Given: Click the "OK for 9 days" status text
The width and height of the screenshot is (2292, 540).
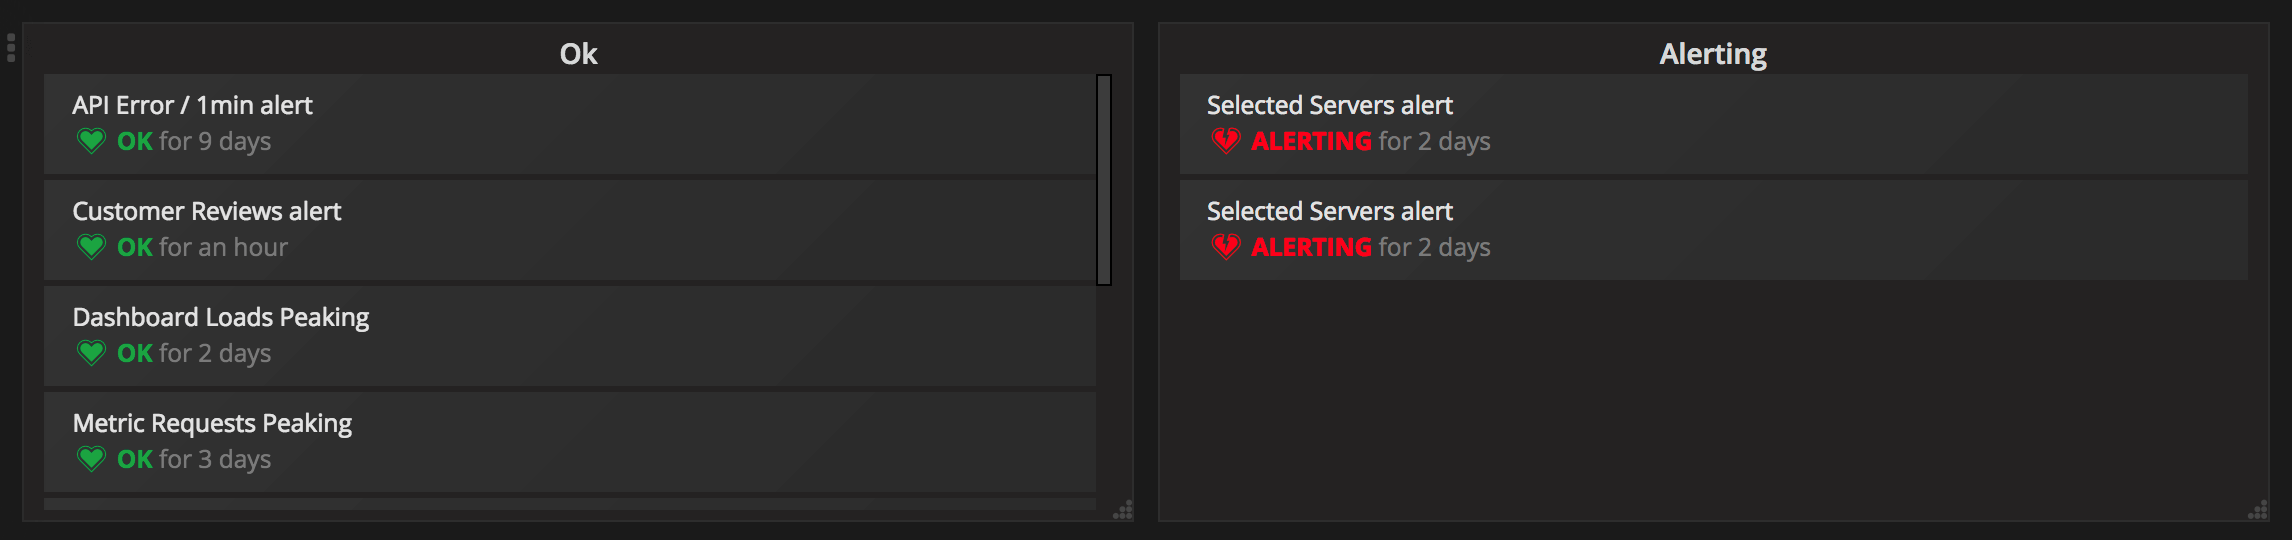Looking at the screenshot, I should pyautogui.click(x=194, y=141).
